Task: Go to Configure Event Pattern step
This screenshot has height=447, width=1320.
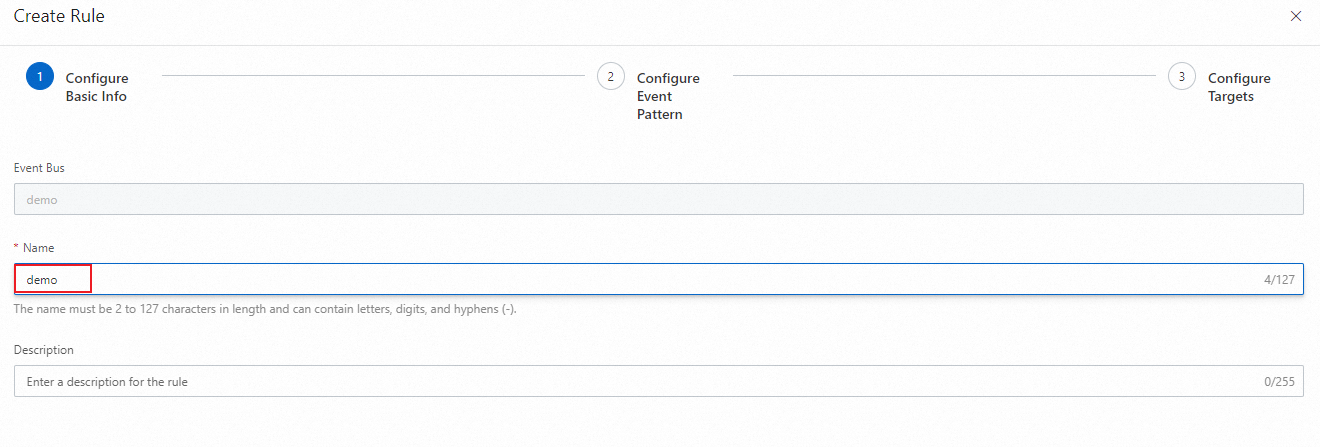Action: pos(668,96)
